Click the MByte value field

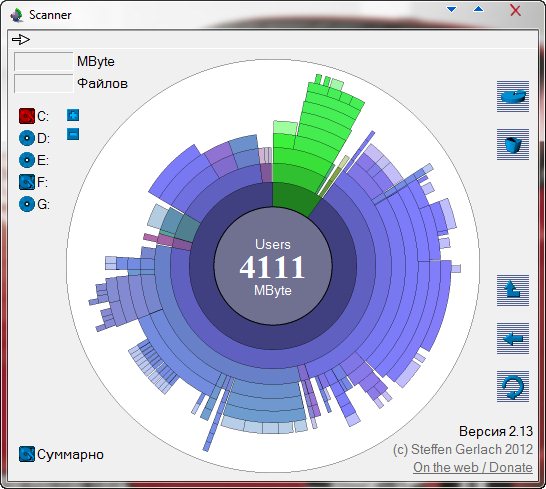click(44, 61)
